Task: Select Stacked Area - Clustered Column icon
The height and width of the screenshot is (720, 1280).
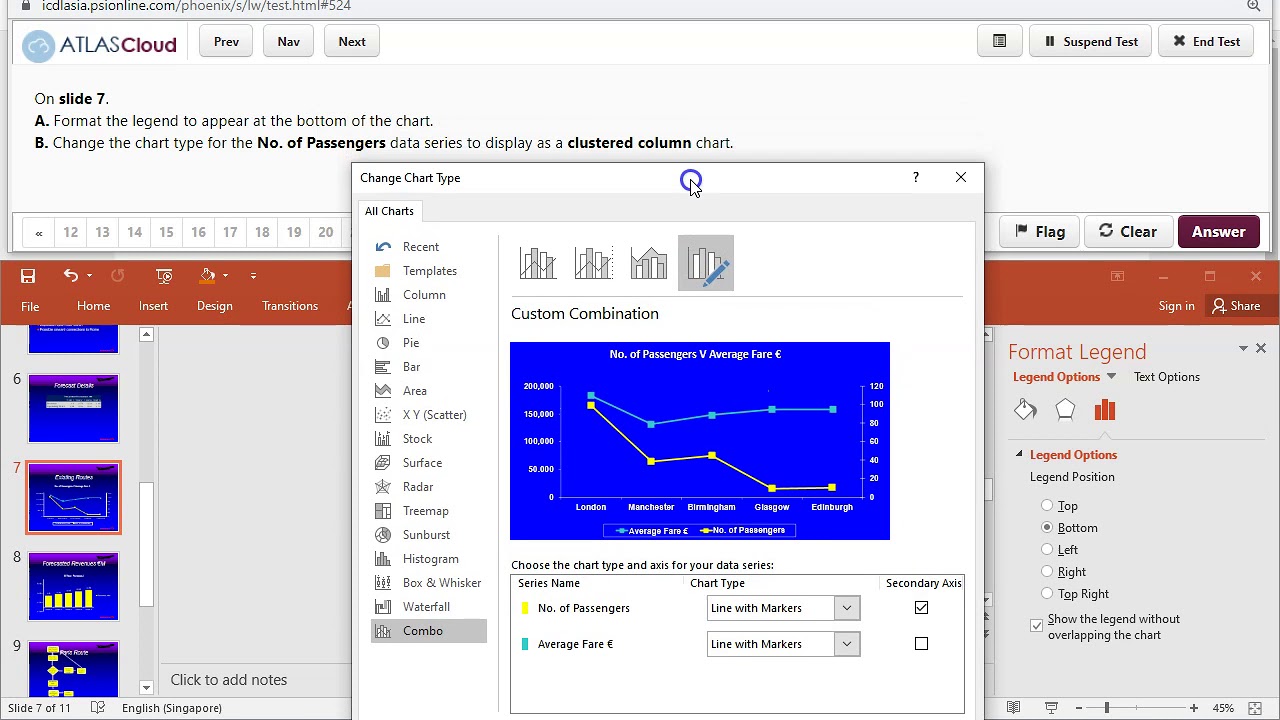Action: [650, 263]
